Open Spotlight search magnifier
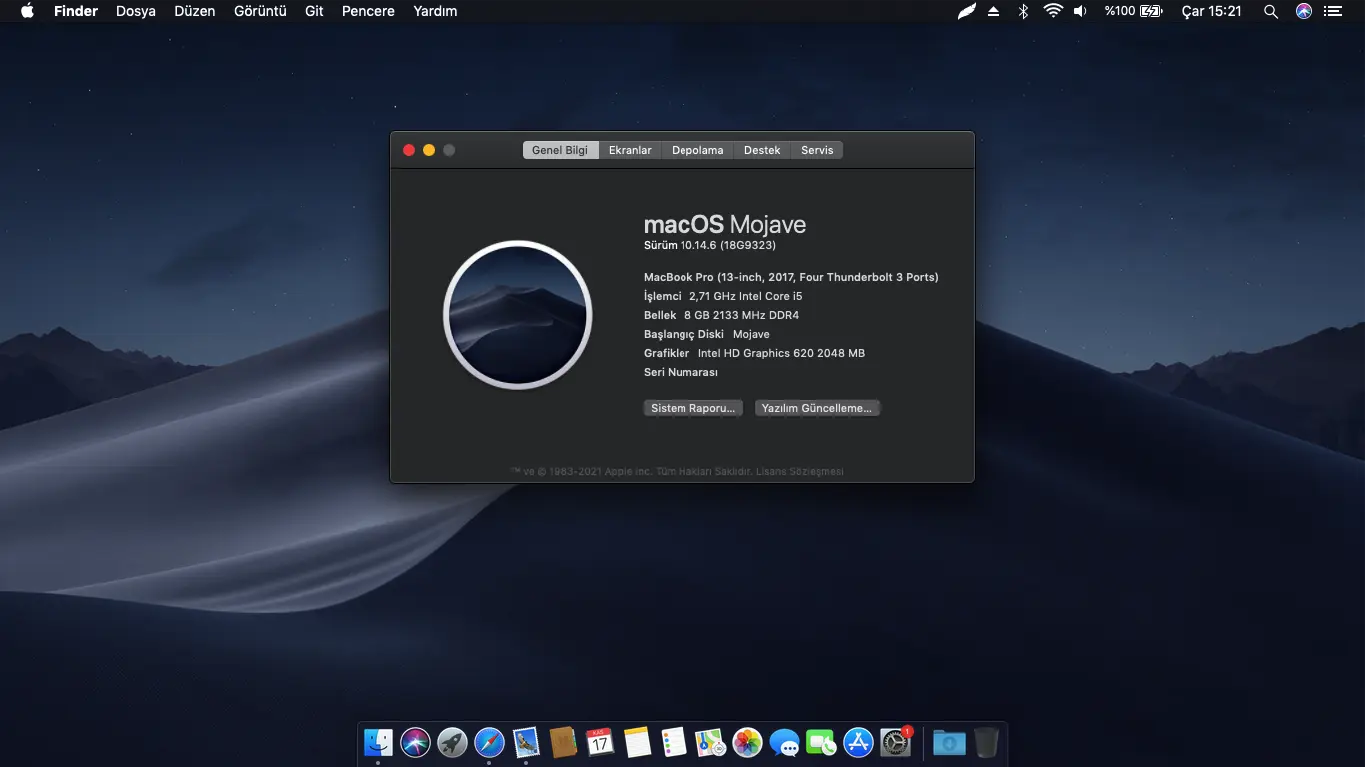Viewport: 1365px width, 767px height. 1271,11
